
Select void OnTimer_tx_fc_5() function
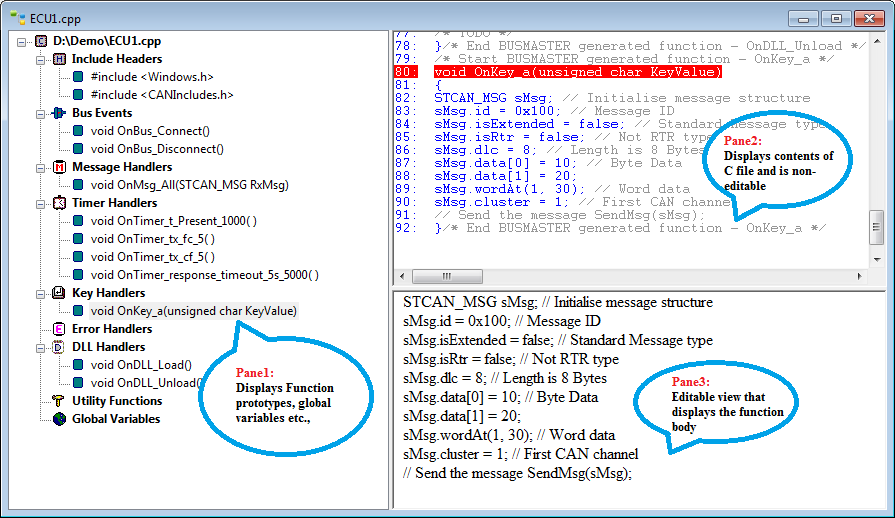pos(153,239)
